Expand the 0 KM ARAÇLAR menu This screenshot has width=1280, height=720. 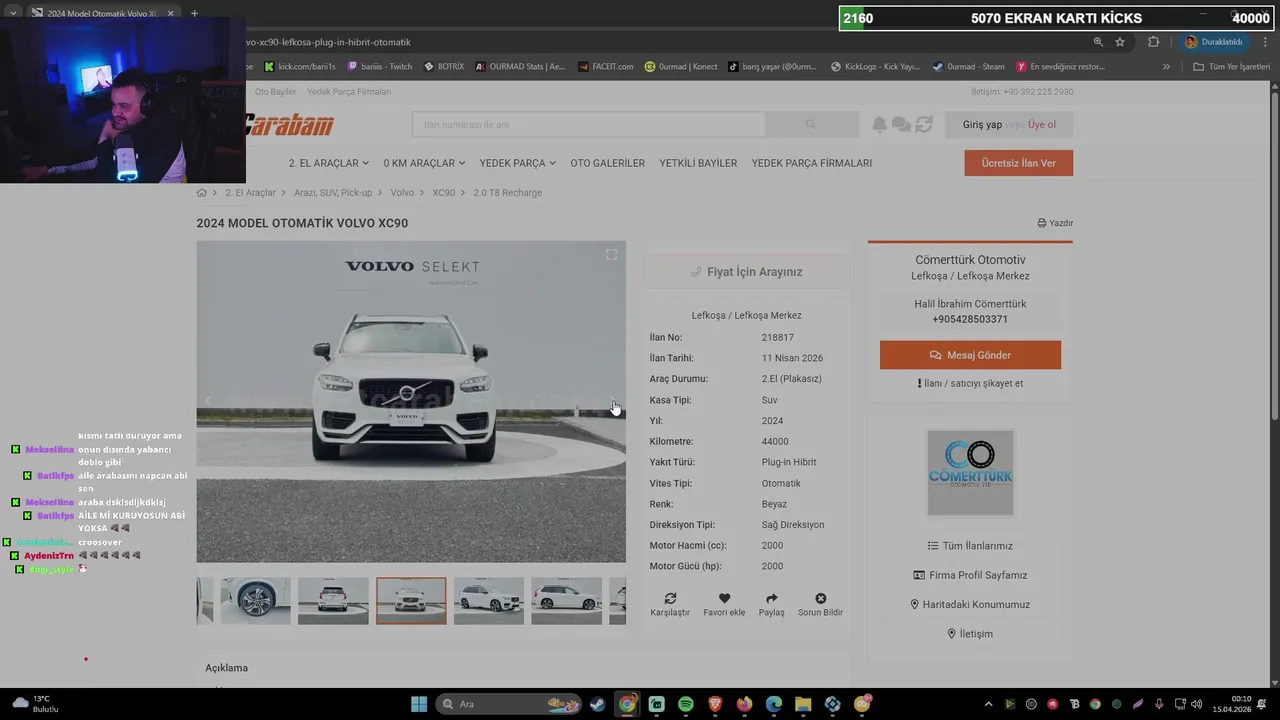424,163
